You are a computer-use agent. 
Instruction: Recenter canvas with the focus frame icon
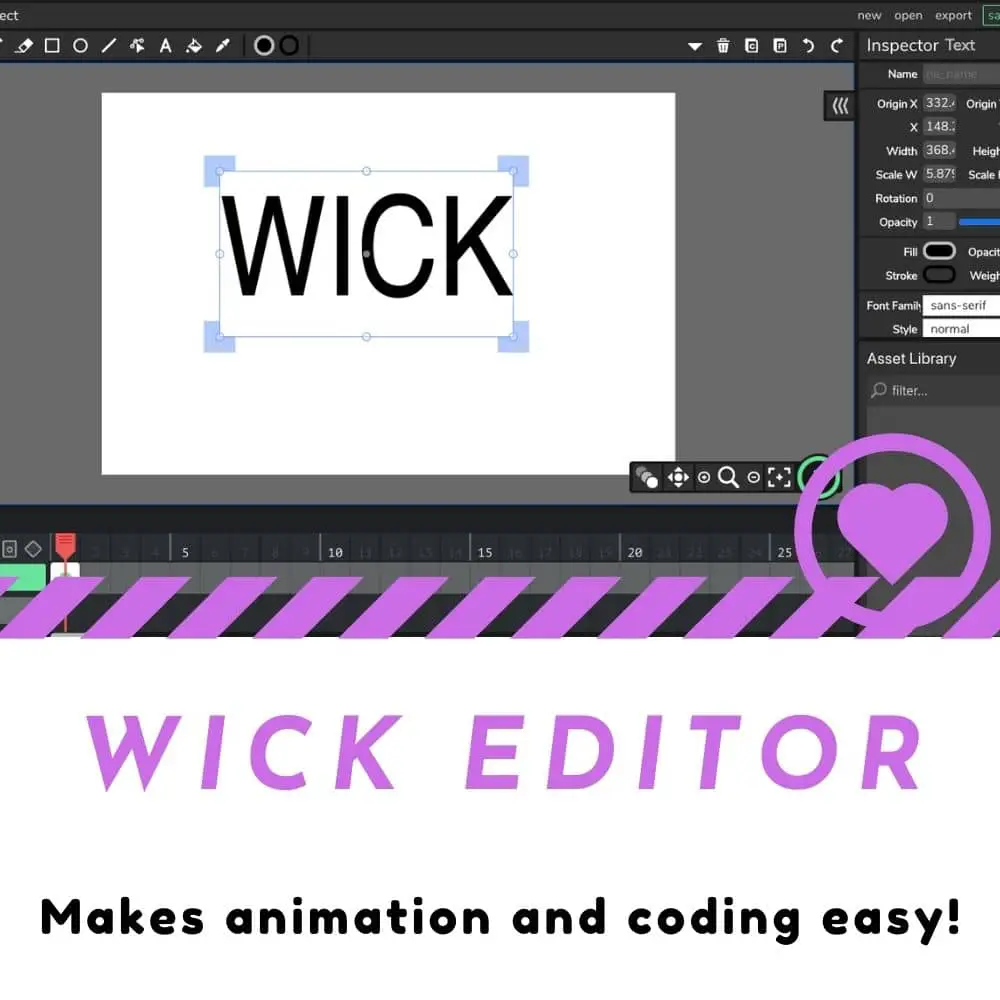click(778, 478)
